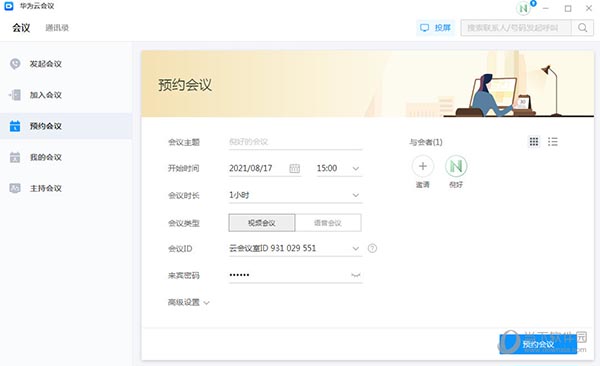Open the user avatar N at top
This screenshot has height=366, width=600.
[x=523, y=8]
